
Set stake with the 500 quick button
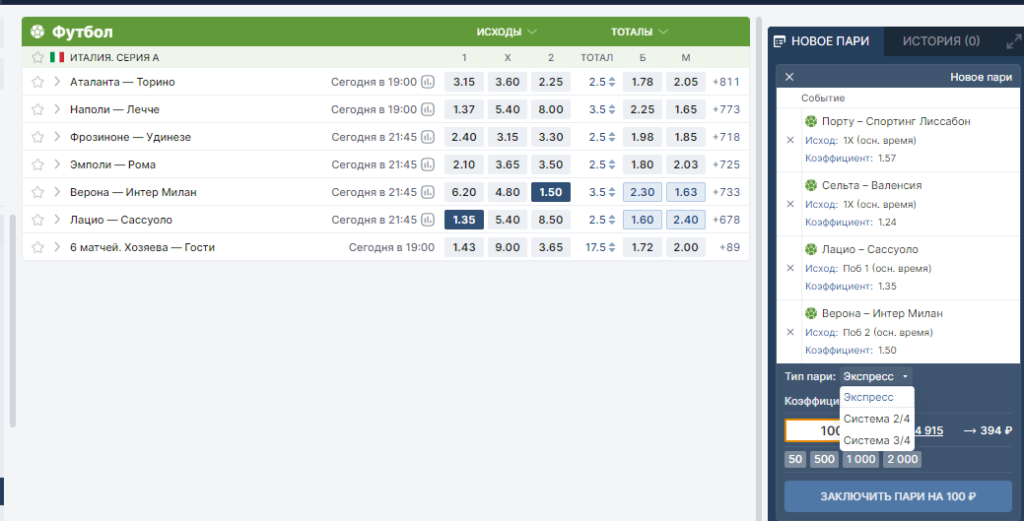coord(824,459)
